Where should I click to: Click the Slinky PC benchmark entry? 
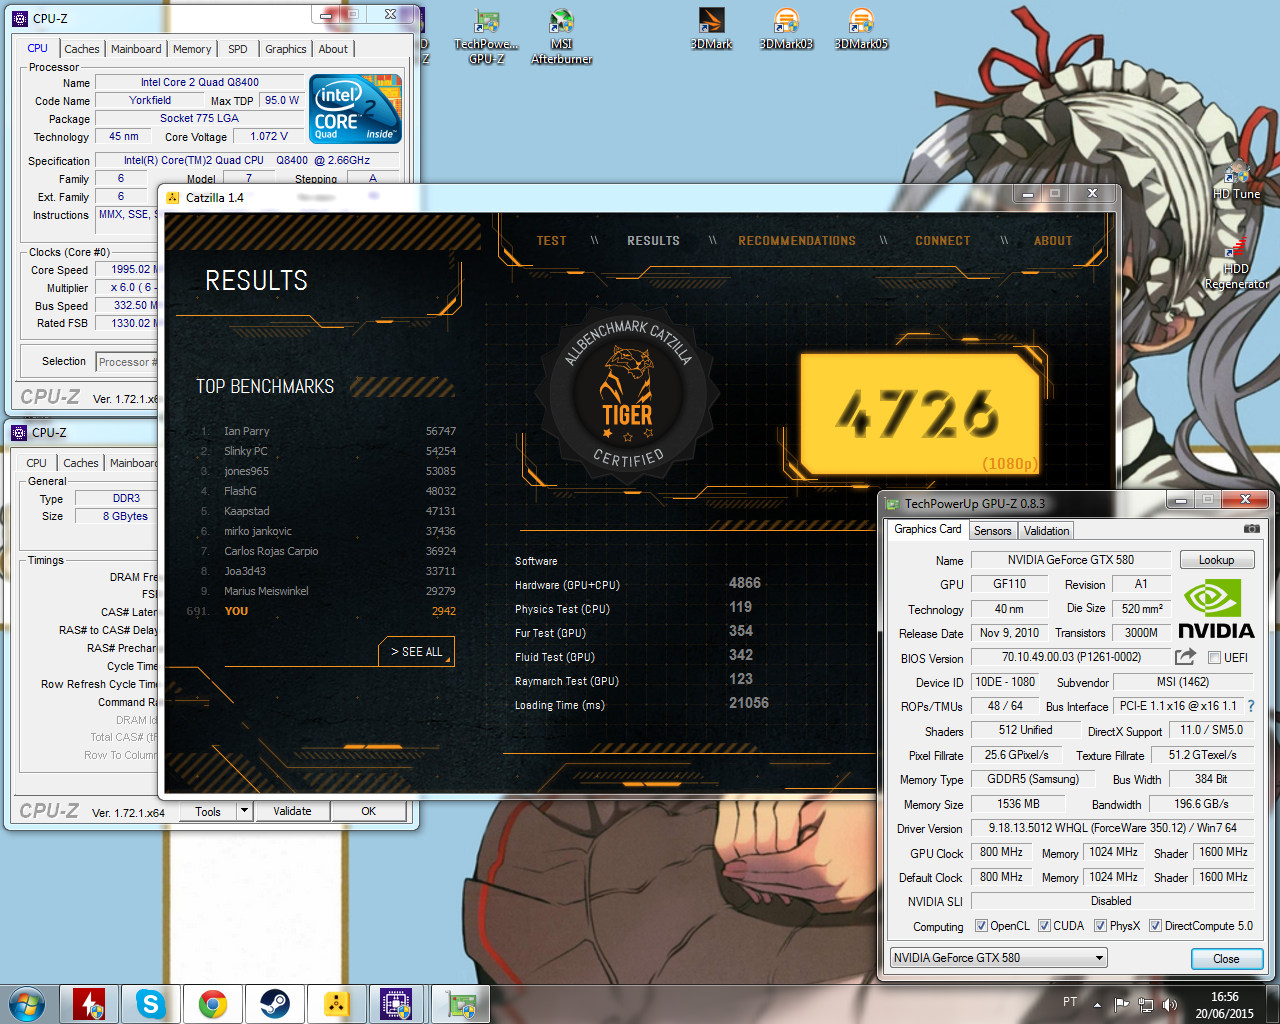coord(328,451)
